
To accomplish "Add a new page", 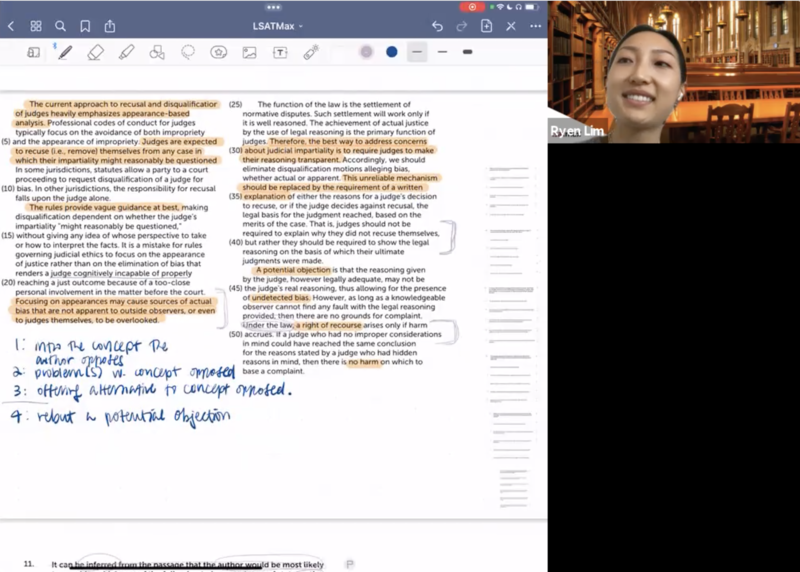I will pyautogui.click(x=487, y=26).
